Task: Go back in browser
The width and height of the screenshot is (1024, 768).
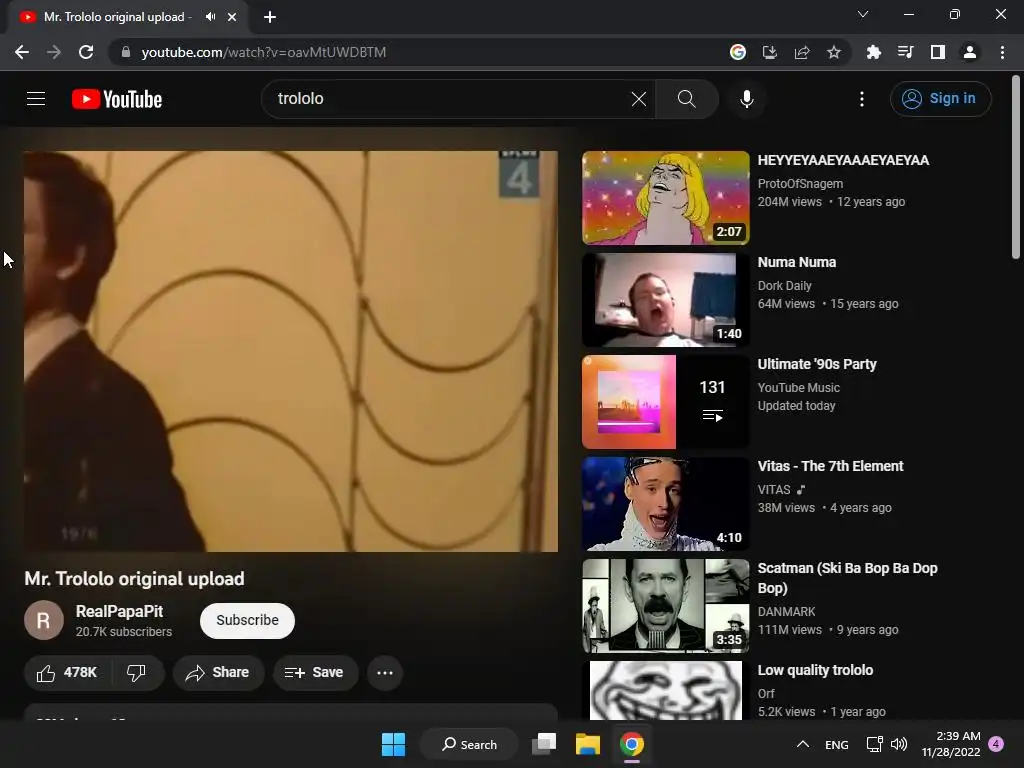Action: coord(22,52)
